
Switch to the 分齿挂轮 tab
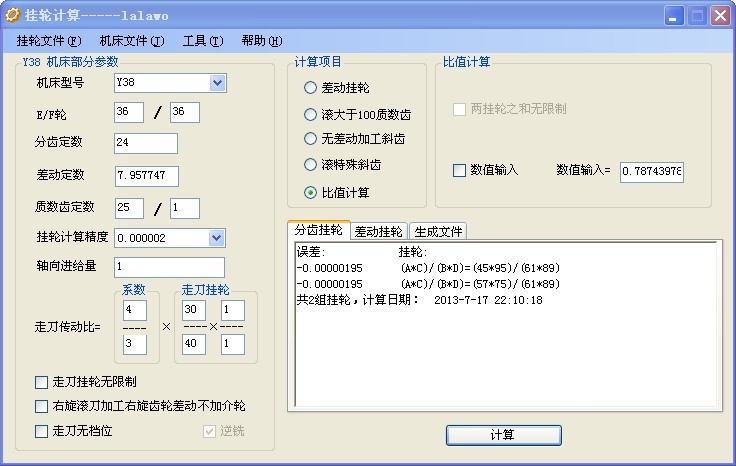coord(319,230)
